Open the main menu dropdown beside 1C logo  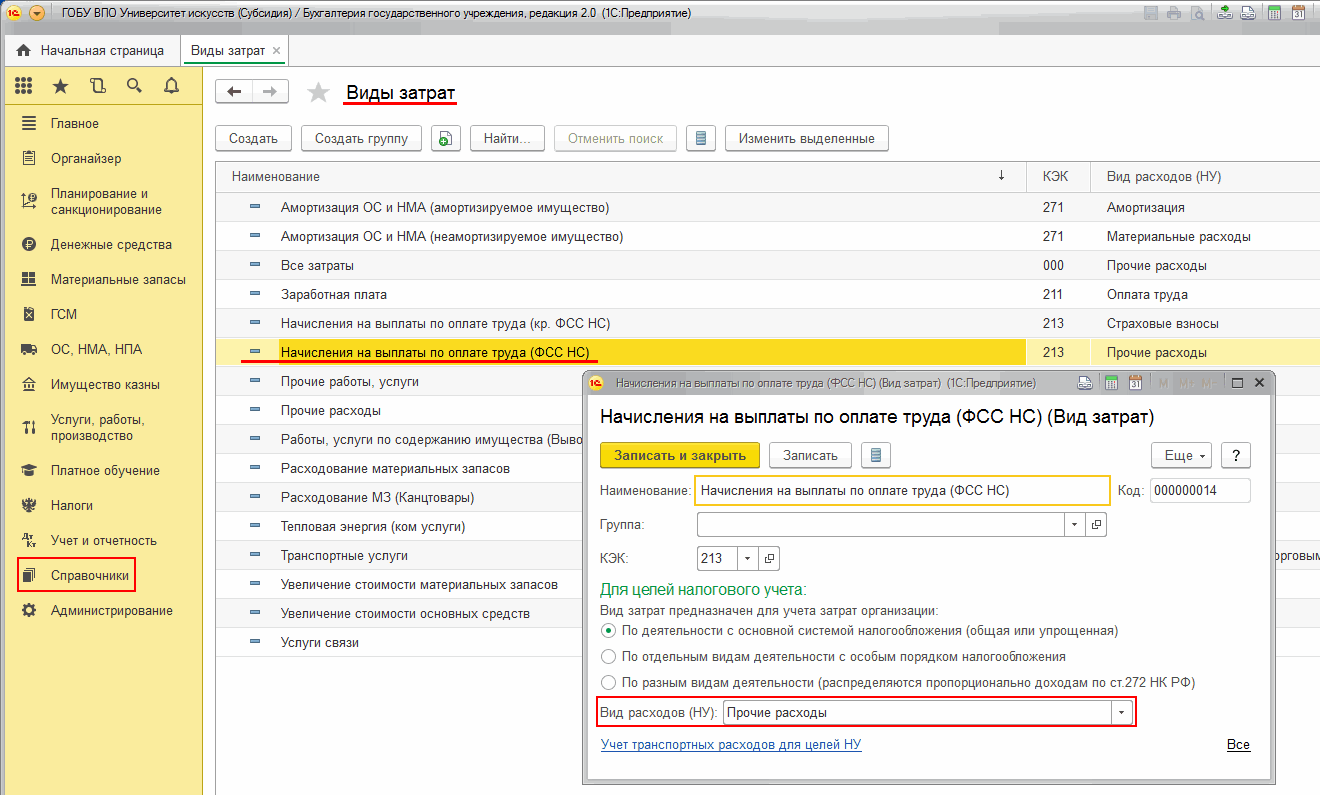(x=37, y=13)
